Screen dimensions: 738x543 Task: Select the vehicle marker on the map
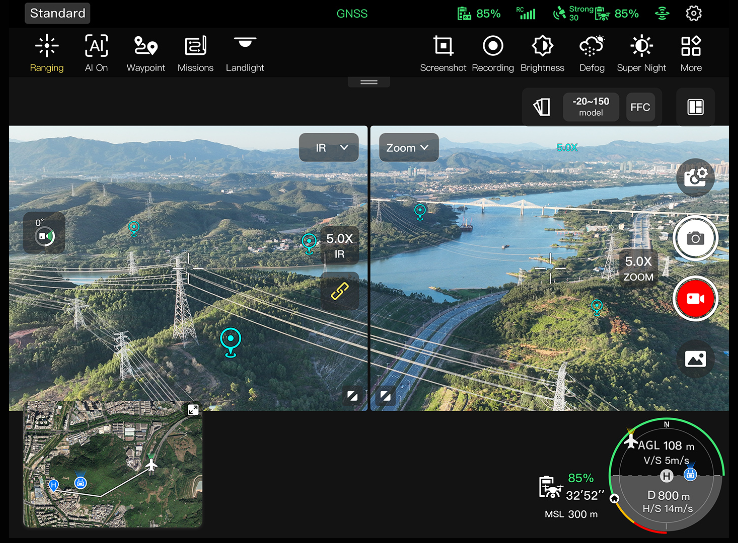click(80, 481)
